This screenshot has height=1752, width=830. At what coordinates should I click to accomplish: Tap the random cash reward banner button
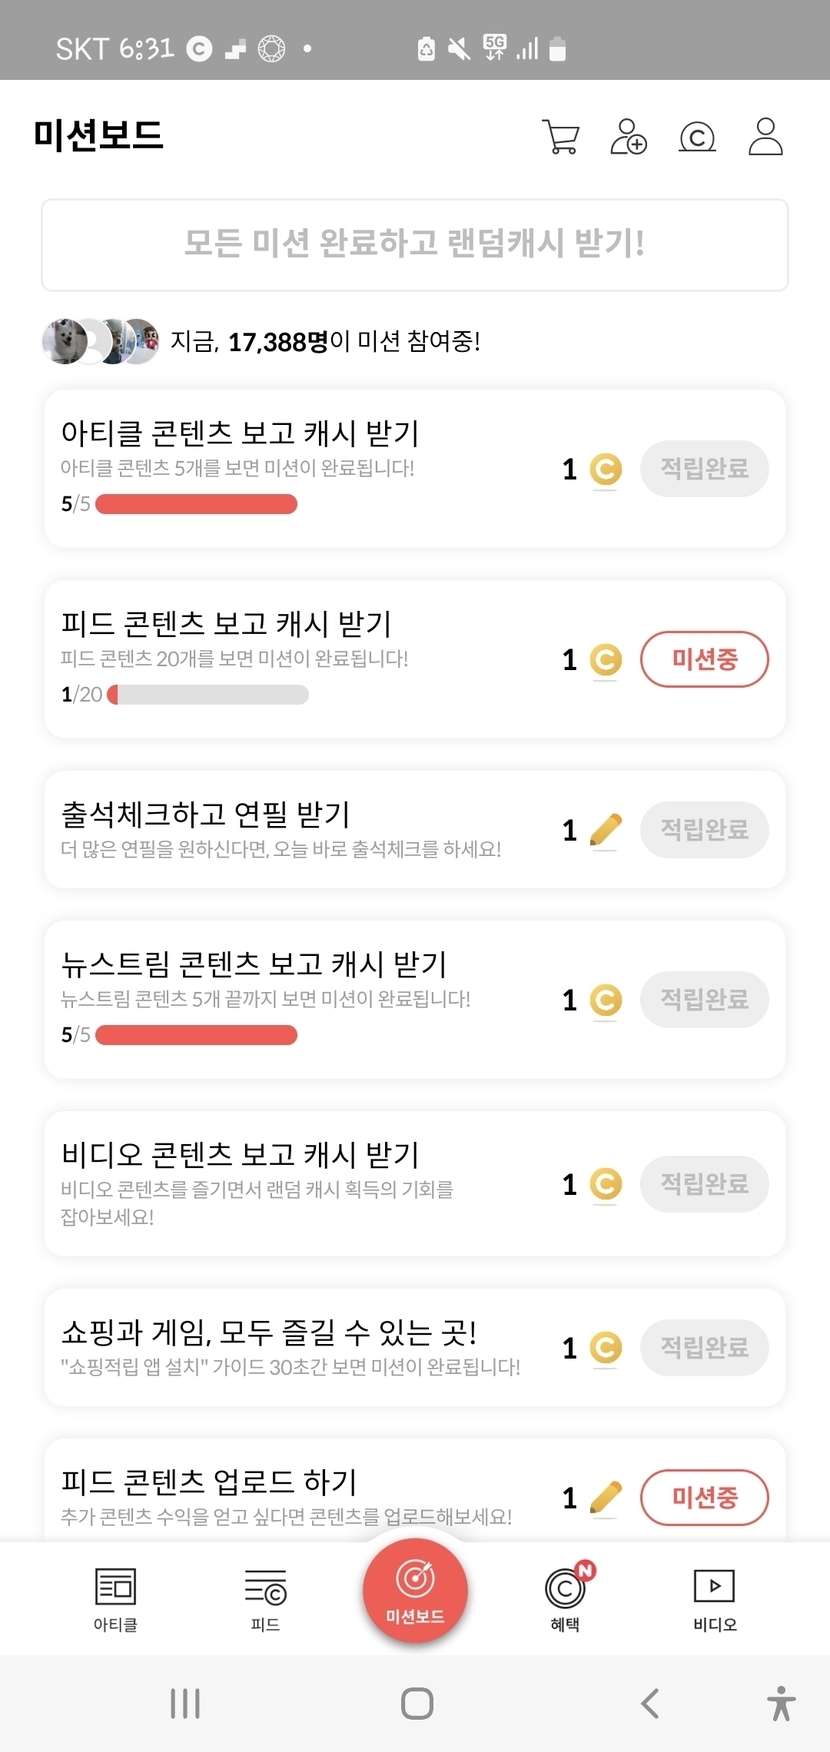415,245
